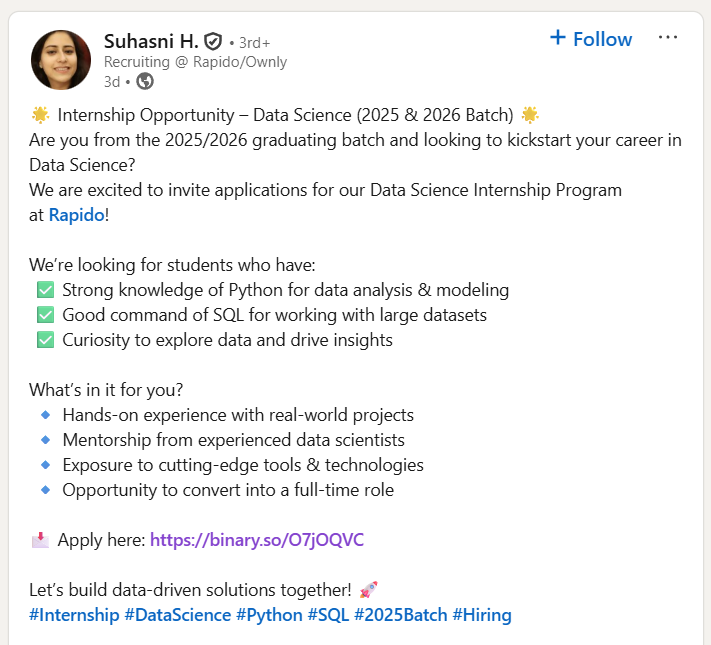Click the green checkmark beside SQL command
This screenshot has width=711, height=645.
click(45, 315)
